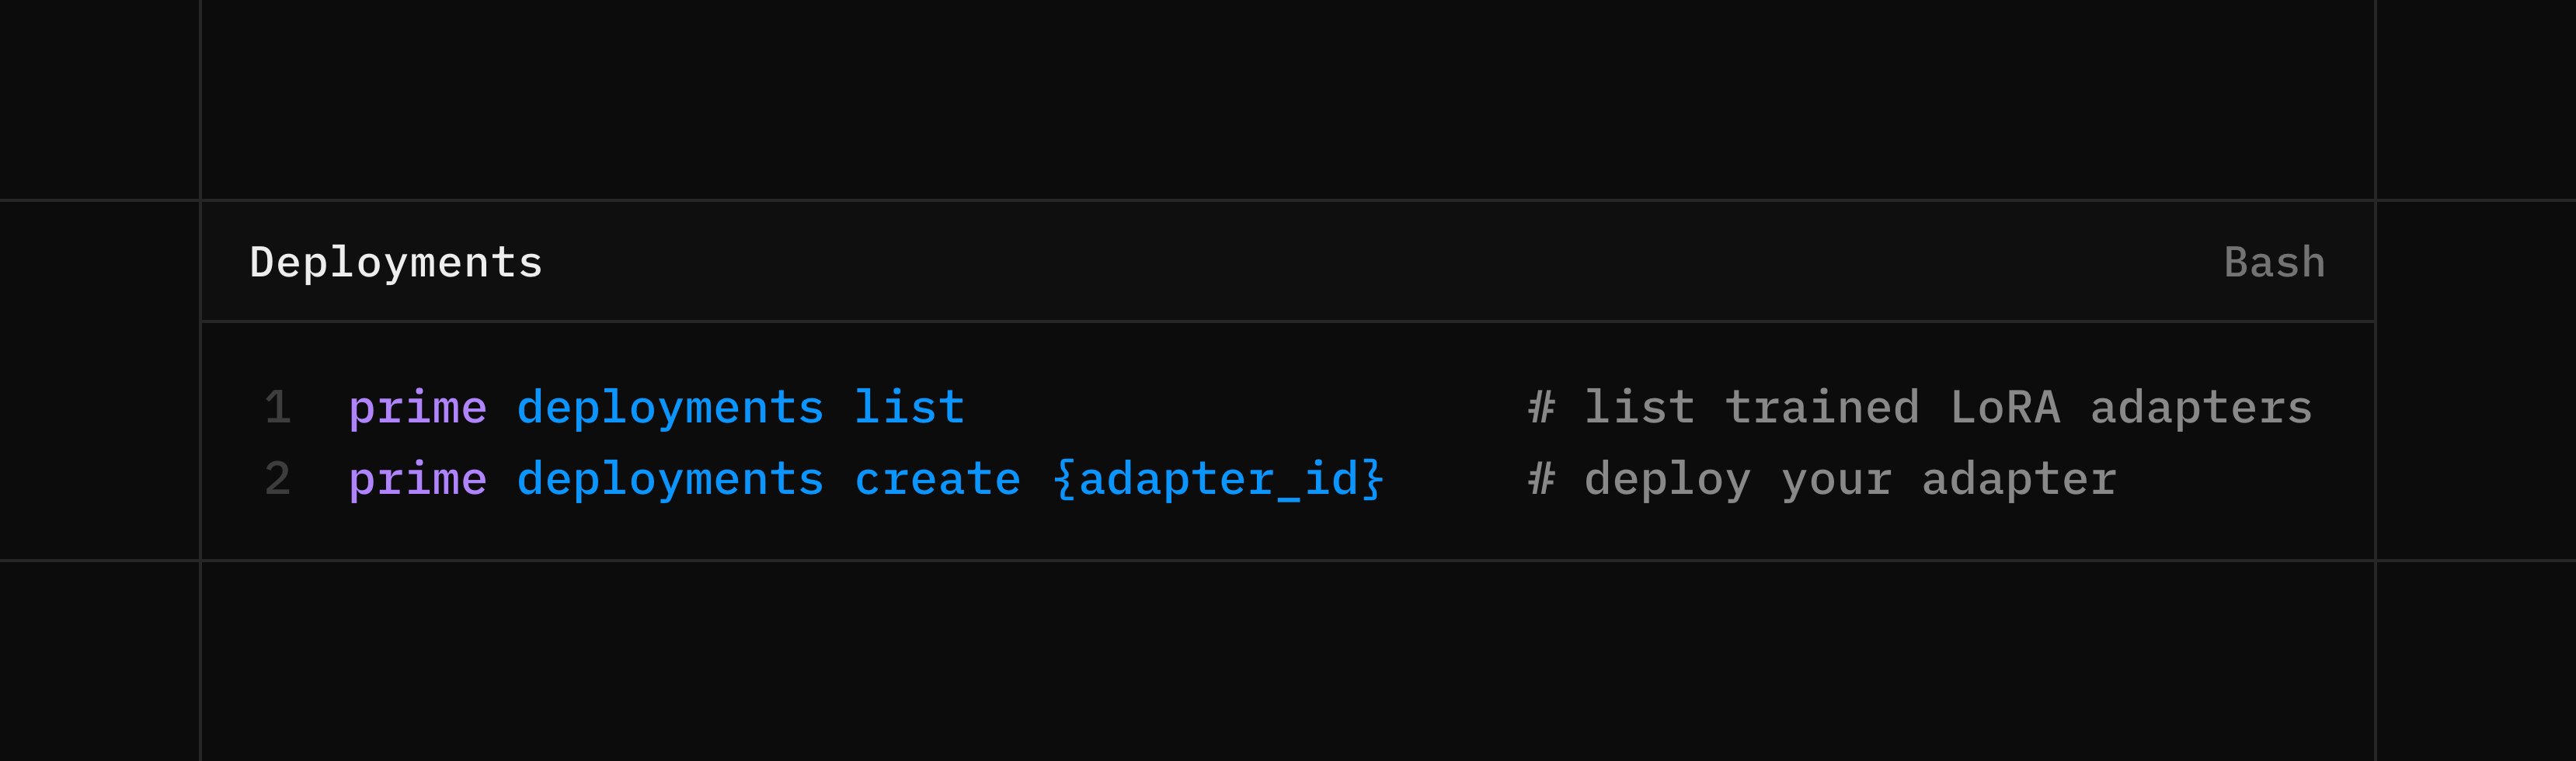
Task: Click the hash symbol of line 1 comment
Action: click(1541, 408)
